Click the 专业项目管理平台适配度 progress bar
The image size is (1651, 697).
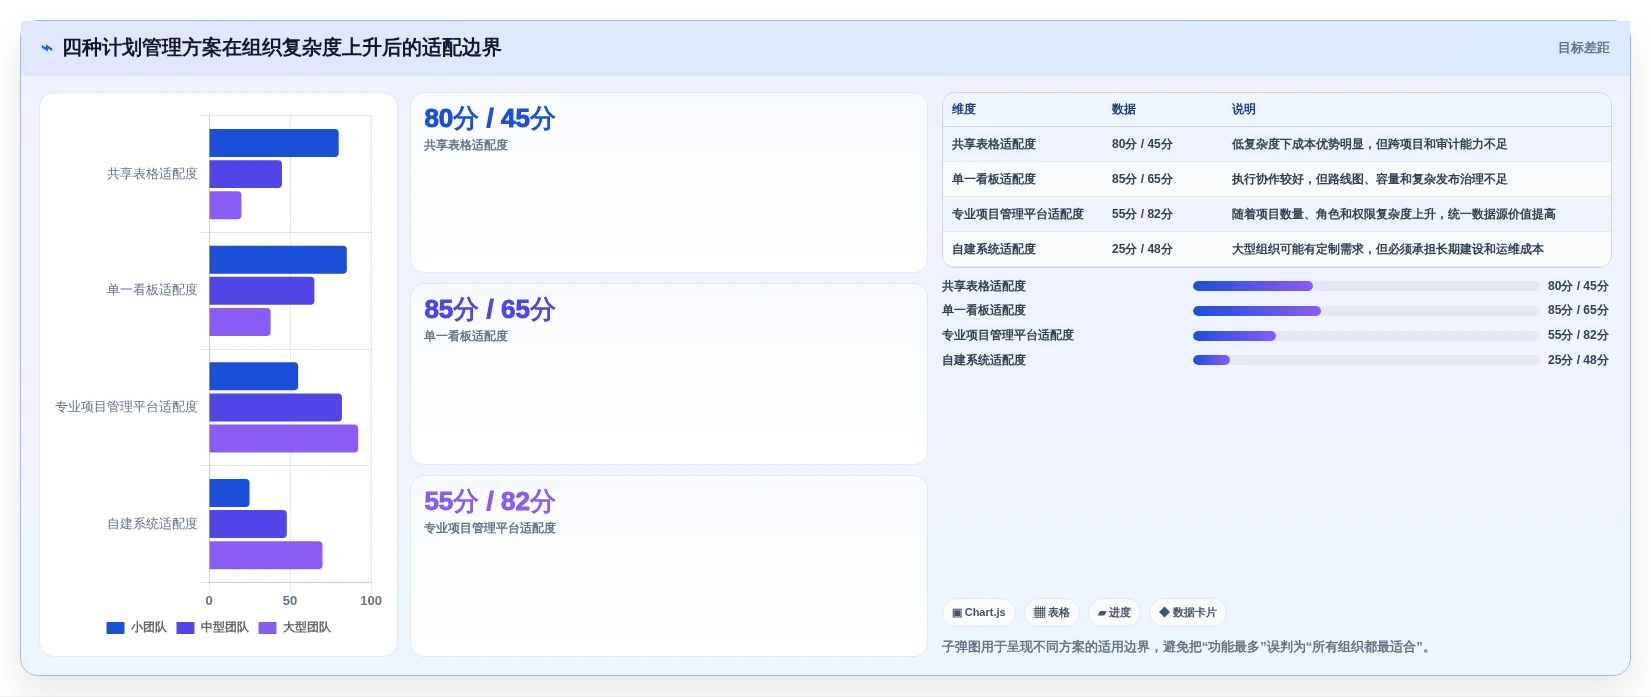click(x=1366, y=336)
